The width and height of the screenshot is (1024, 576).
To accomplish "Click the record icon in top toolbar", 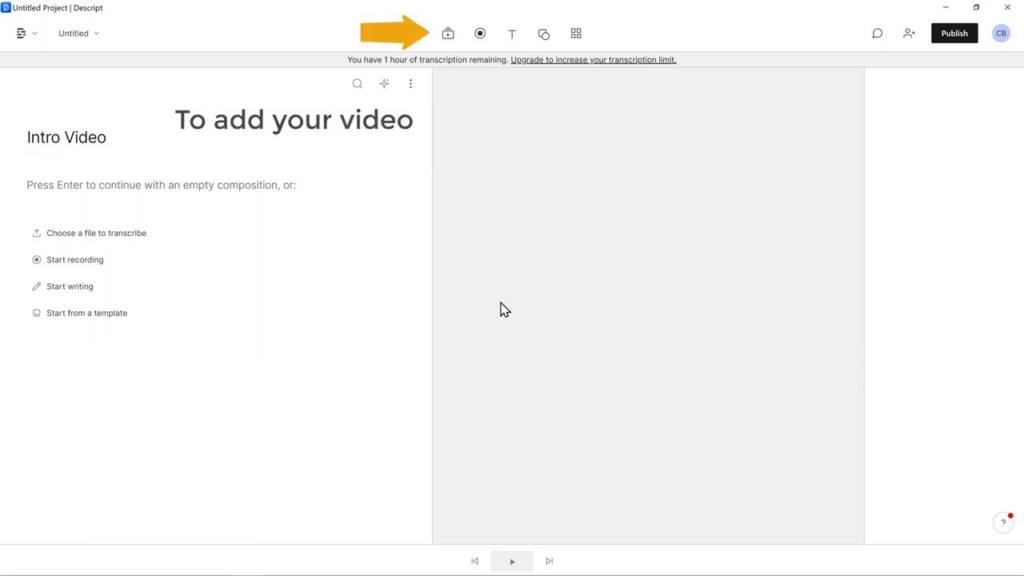I will [x=480, y=33].
